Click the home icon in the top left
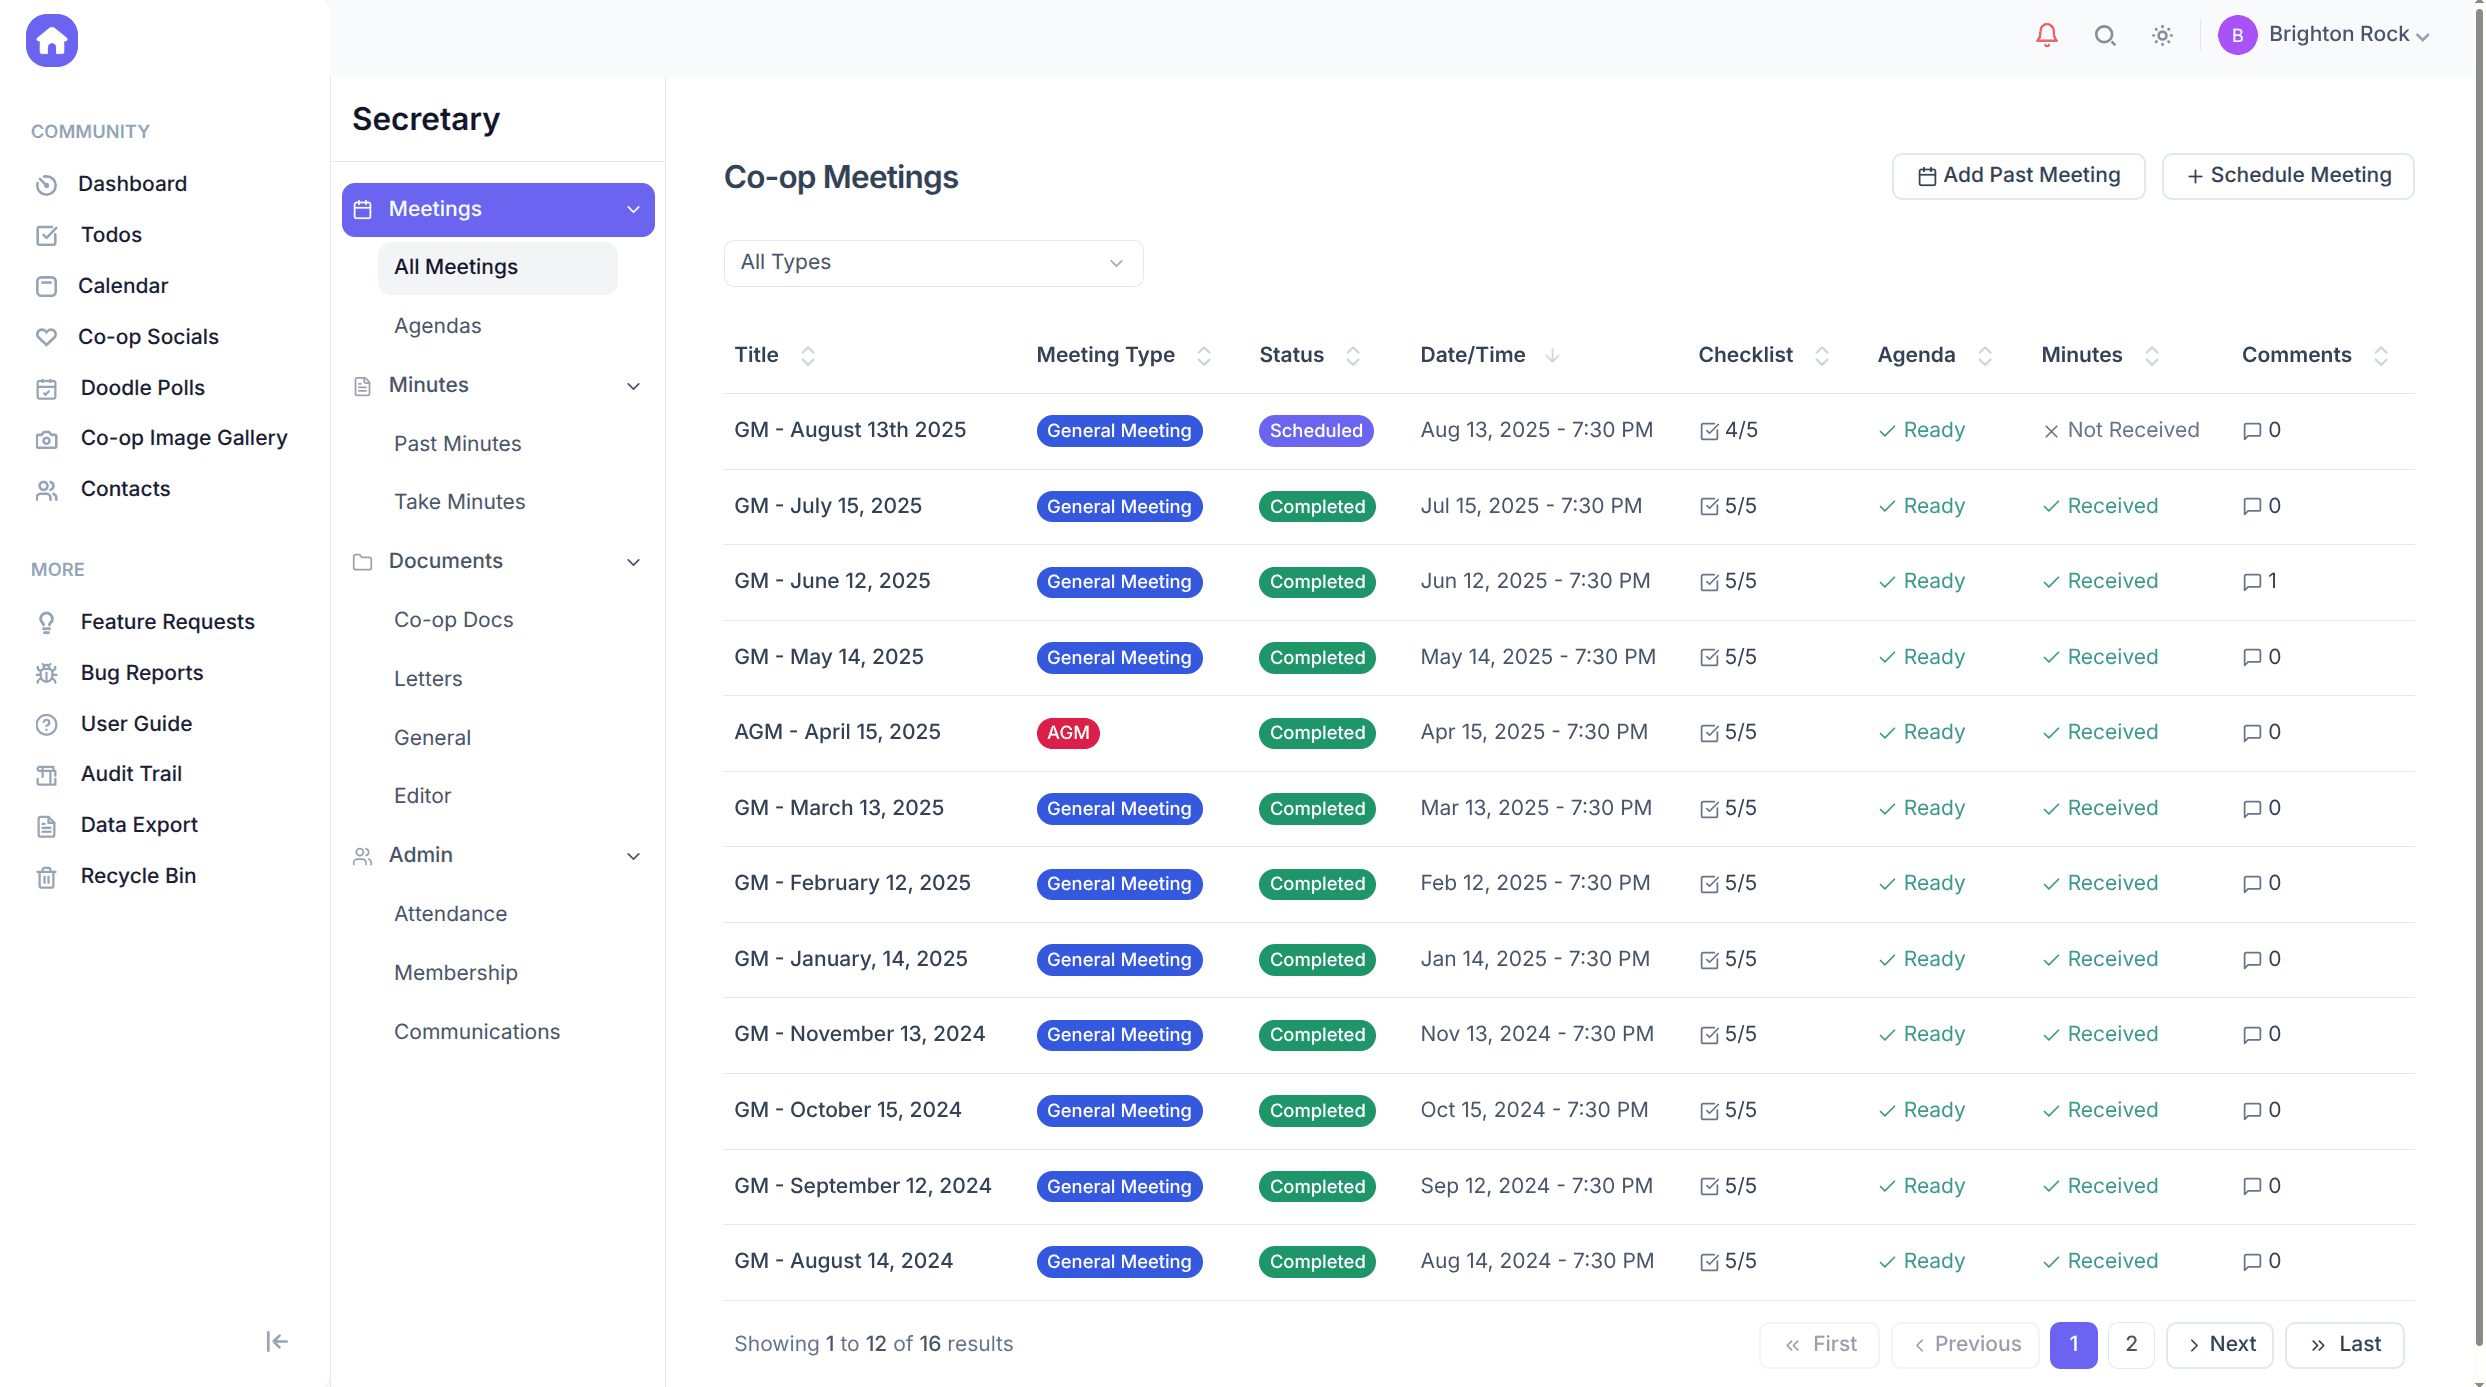The image size is (2486, 1387). coord(50,40)
